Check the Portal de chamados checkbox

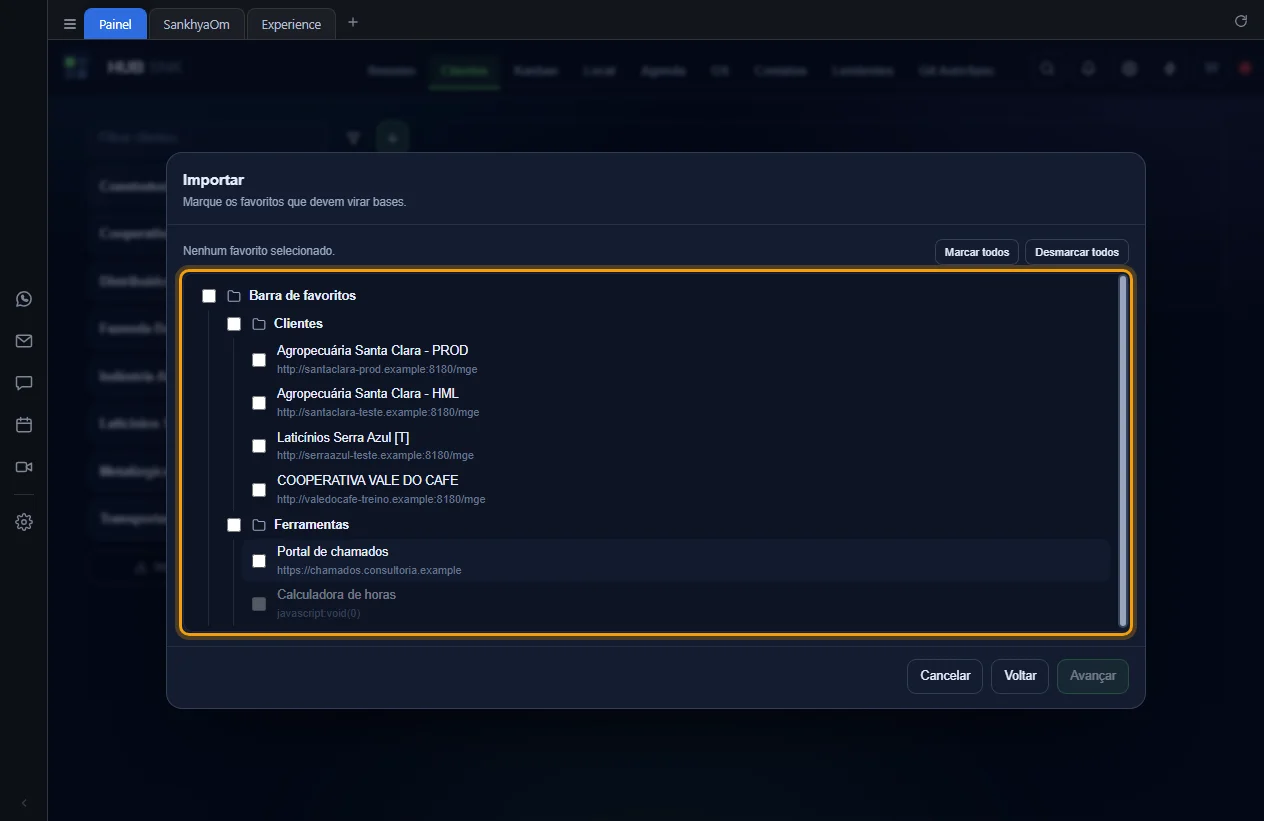pyautogui.click(x=259, y=561)
